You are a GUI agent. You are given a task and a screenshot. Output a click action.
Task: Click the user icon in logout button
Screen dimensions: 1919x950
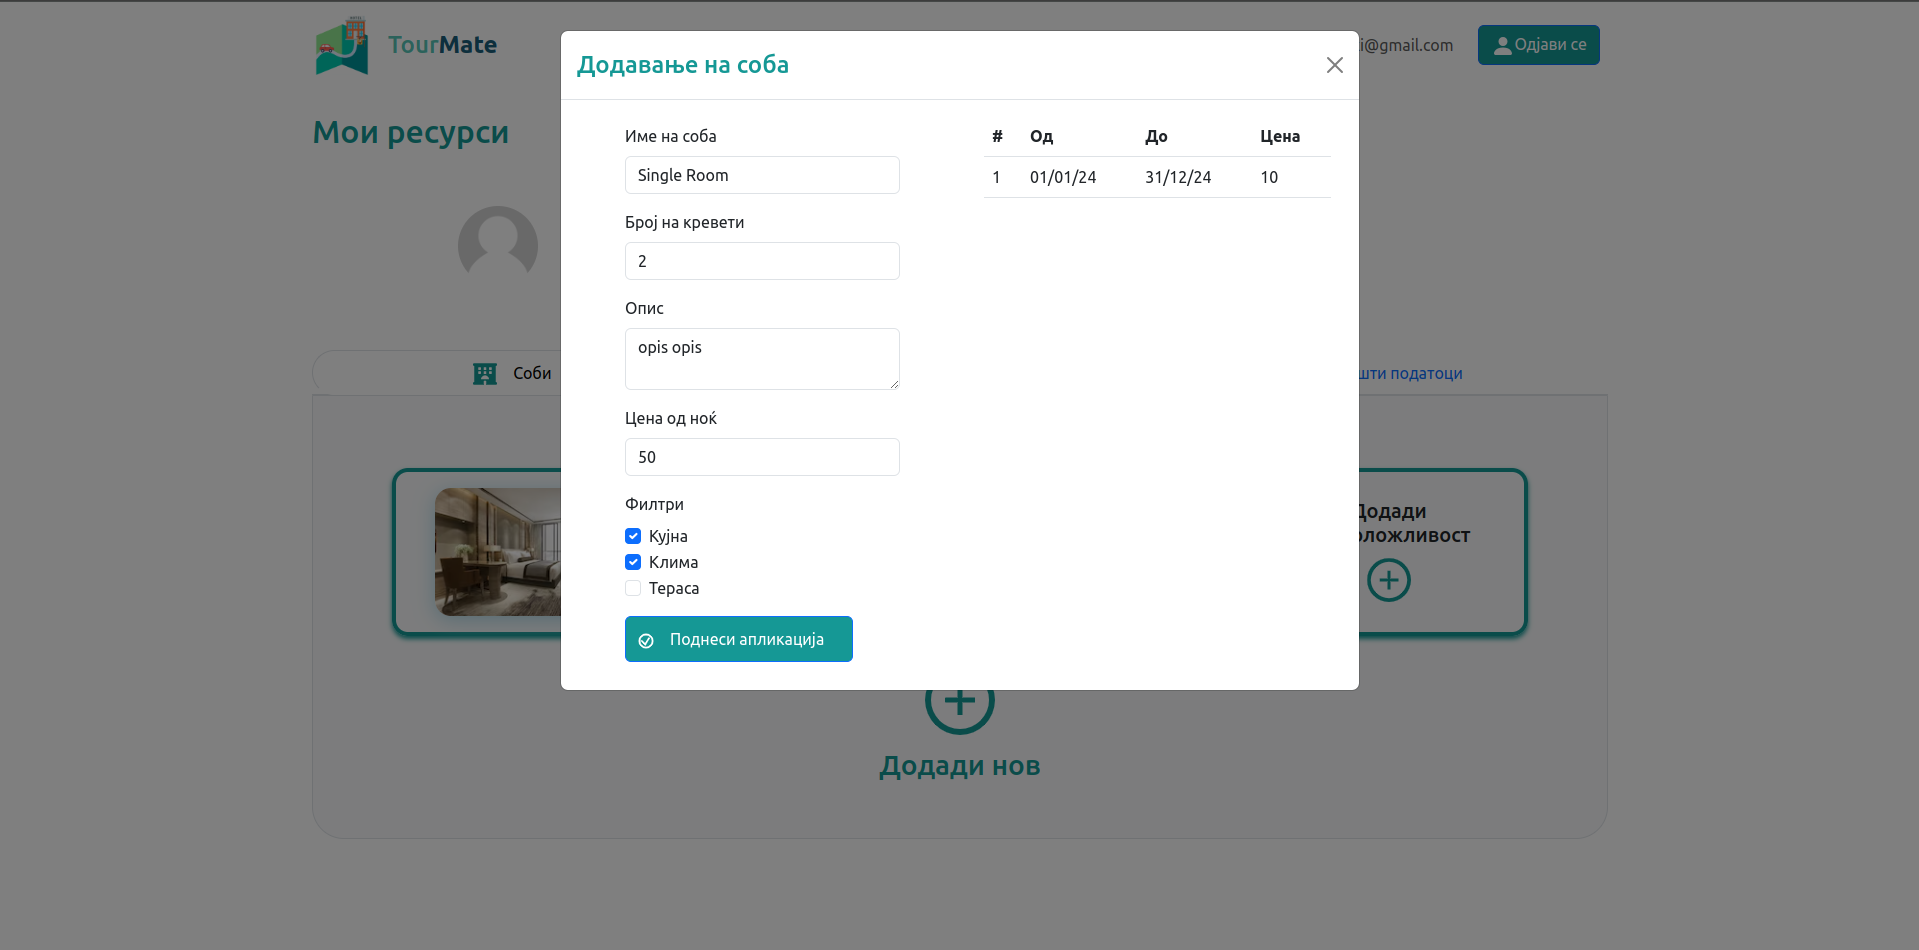tap(1501, 46)
